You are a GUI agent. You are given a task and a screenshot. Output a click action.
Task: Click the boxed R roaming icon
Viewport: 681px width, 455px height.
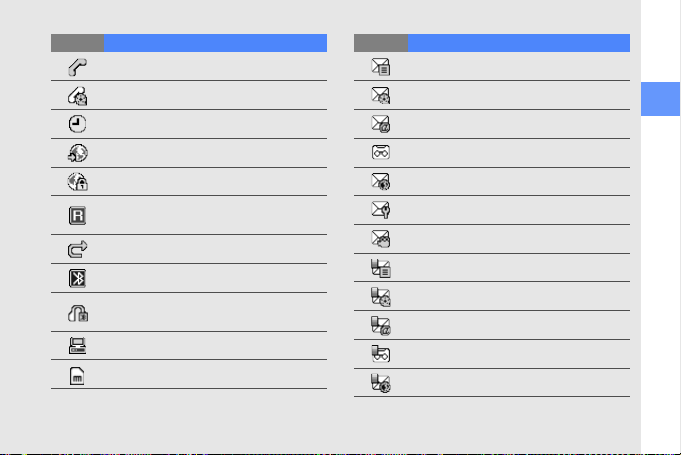(x=77, y=216)
